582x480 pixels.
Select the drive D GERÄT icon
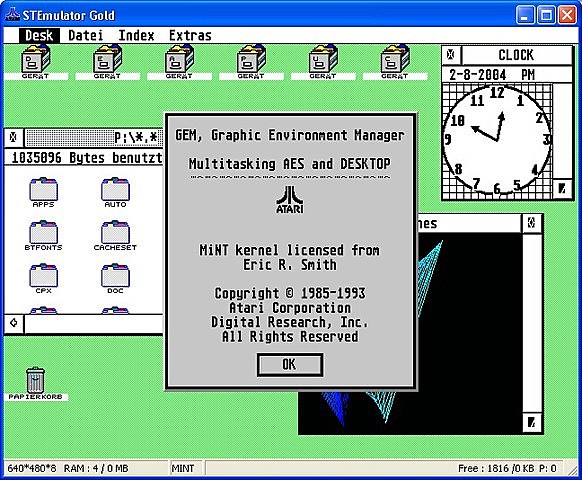(36, 62)
